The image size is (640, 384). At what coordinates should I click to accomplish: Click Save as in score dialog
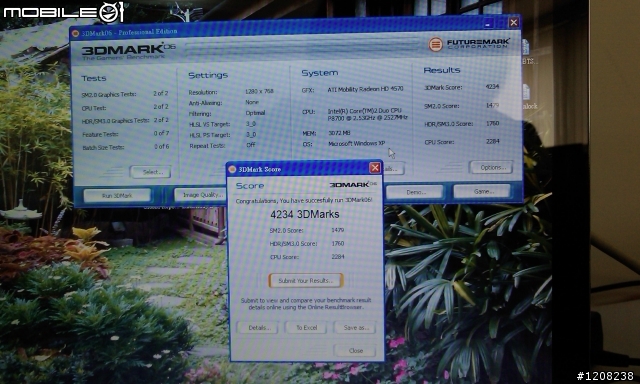[x=355, y=327]
